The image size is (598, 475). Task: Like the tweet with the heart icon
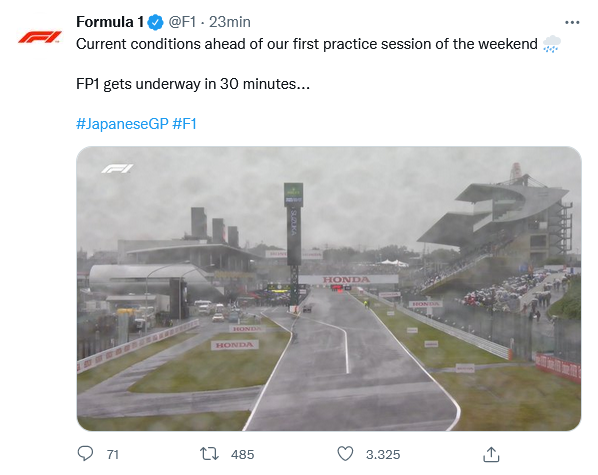345,454
